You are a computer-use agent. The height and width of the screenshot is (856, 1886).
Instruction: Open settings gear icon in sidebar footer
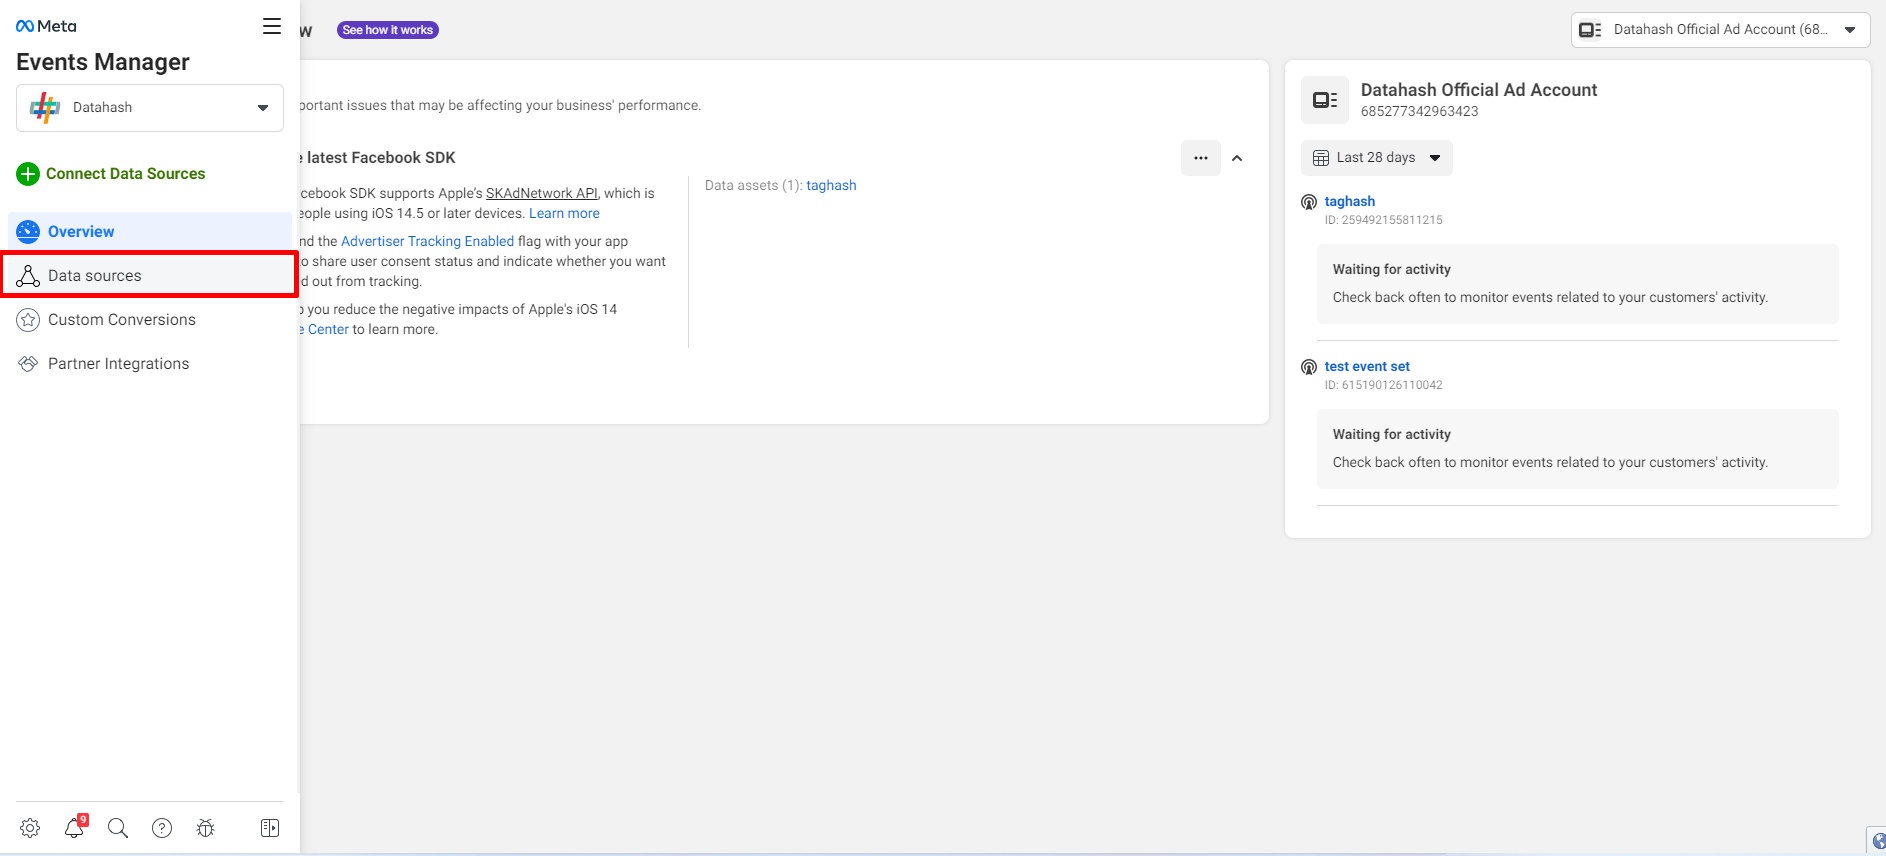[30, 828]
